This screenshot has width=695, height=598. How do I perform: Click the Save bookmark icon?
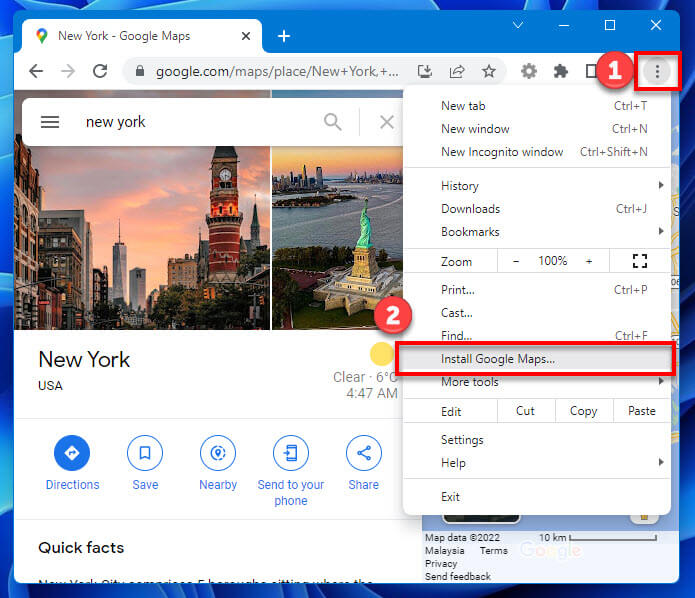(145, 453)
